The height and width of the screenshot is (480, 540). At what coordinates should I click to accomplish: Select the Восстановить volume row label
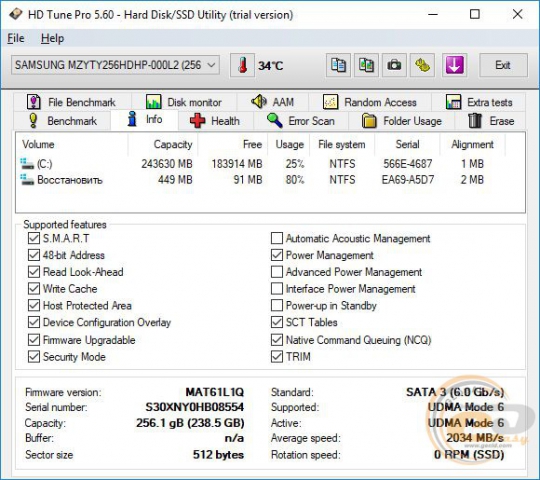click(x=70, y=179)
